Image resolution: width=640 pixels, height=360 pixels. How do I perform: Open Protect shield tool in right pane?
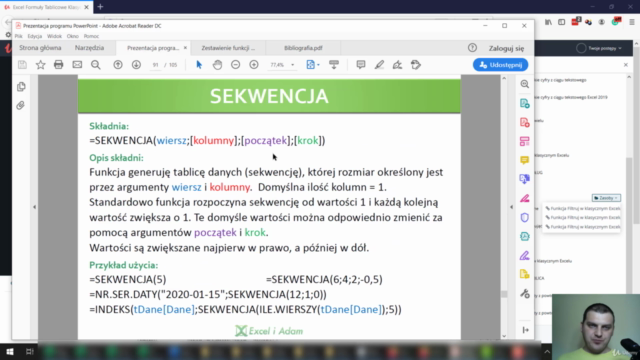coord(525,218)
